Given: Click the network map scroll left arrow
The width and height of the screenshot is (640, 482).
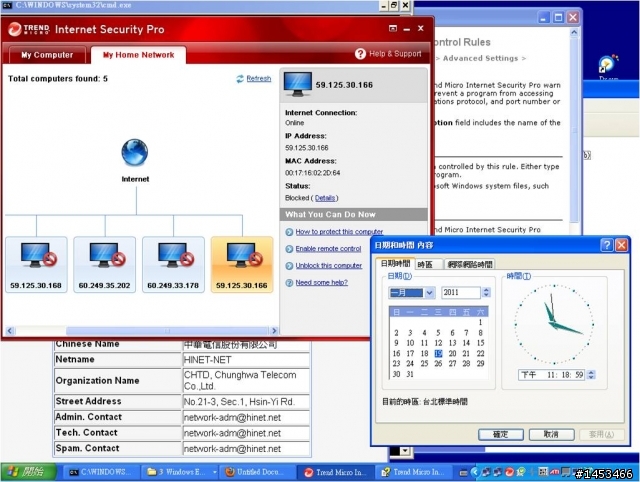Looking at the screenshot, I should click(x=10, y=331).
